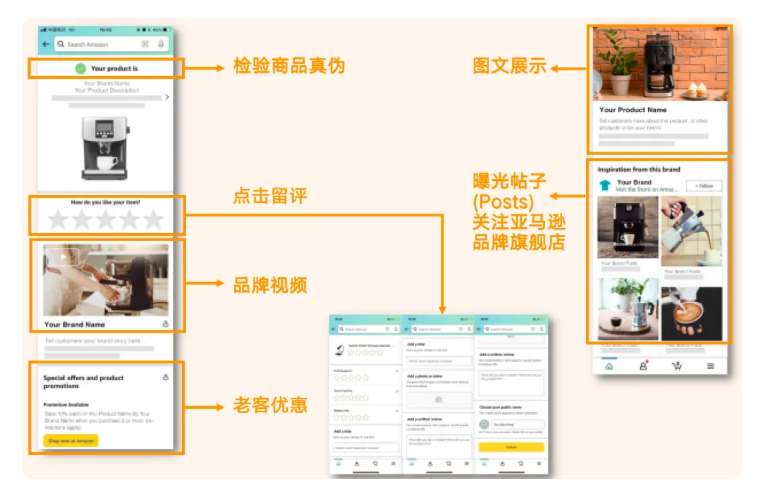Click the camera scan icon in search bar
Screen dimensions: 760x489
pyautogui.click(x=145, y=45)
